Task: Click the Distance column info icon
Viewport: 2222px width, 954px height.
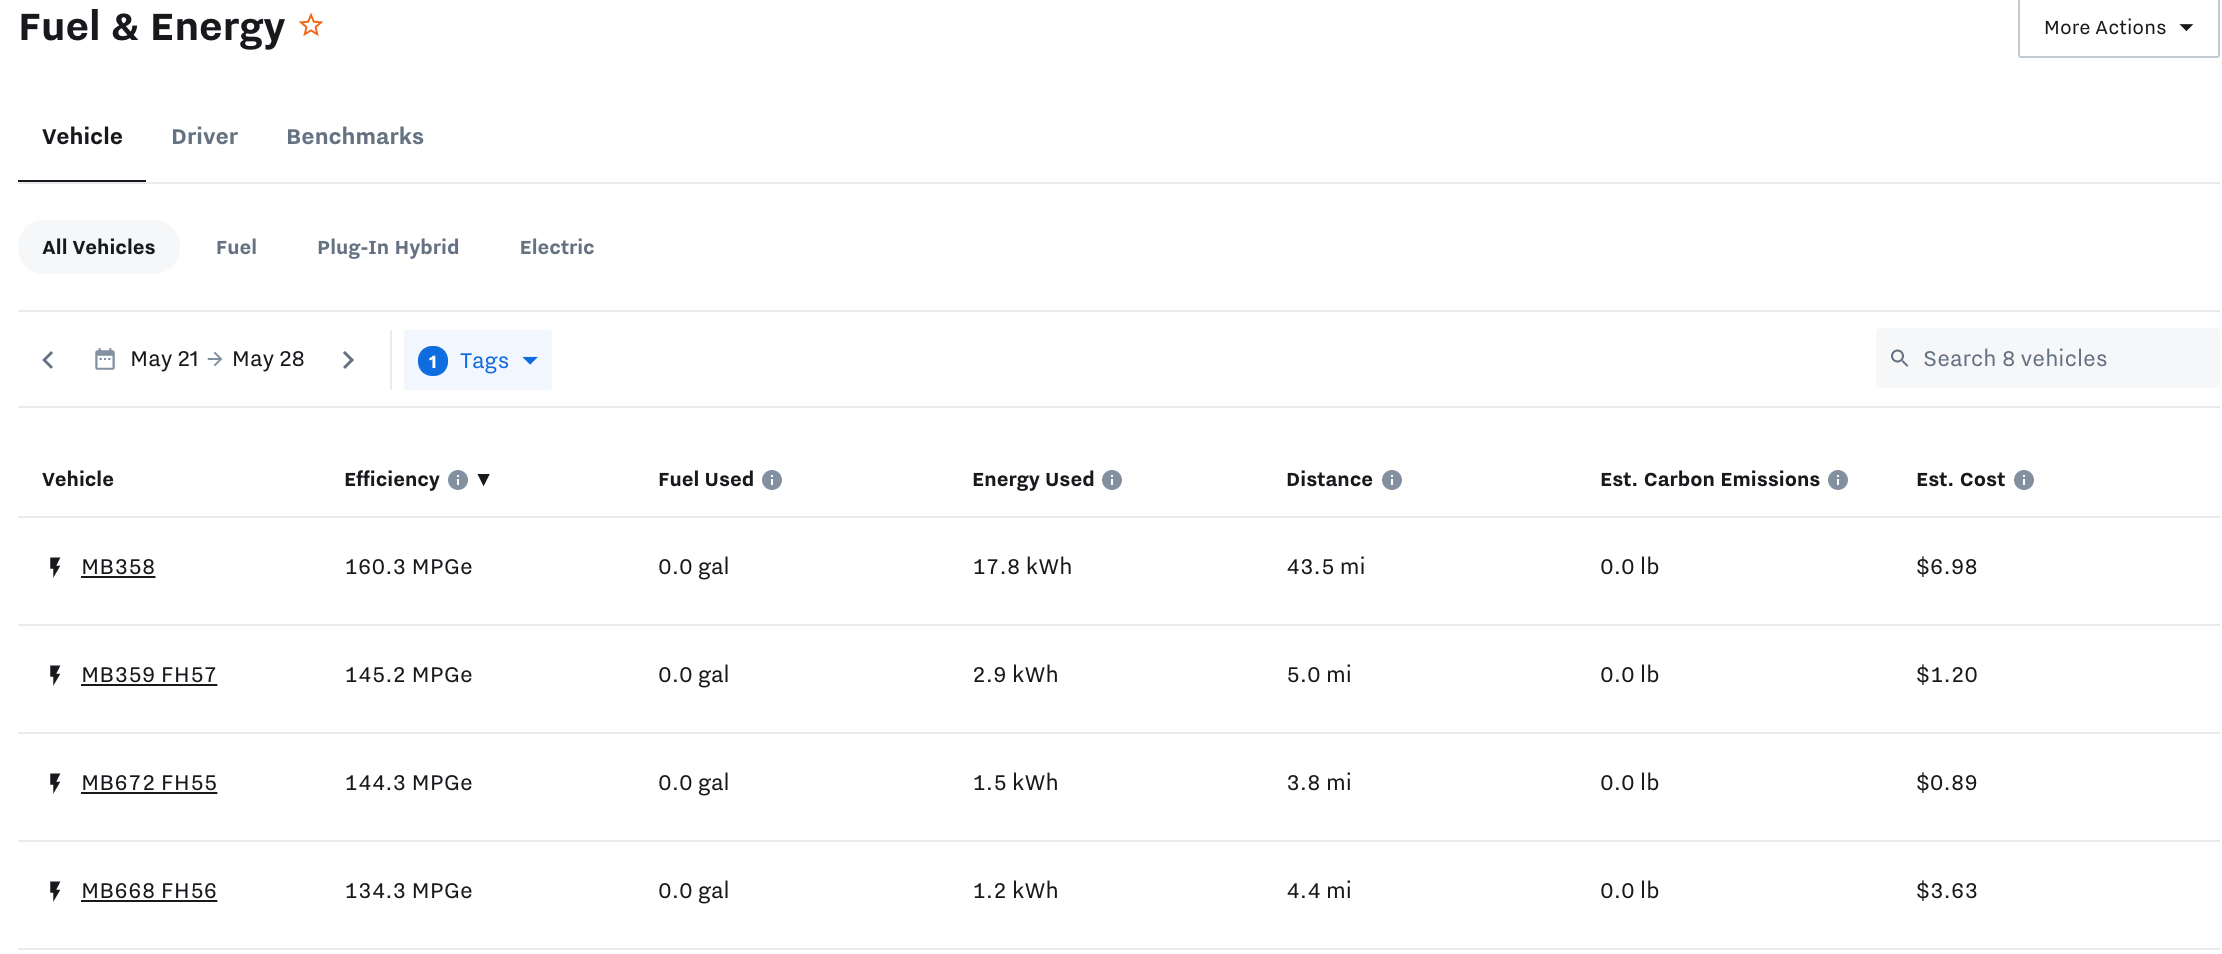Action: point(1391,479)
